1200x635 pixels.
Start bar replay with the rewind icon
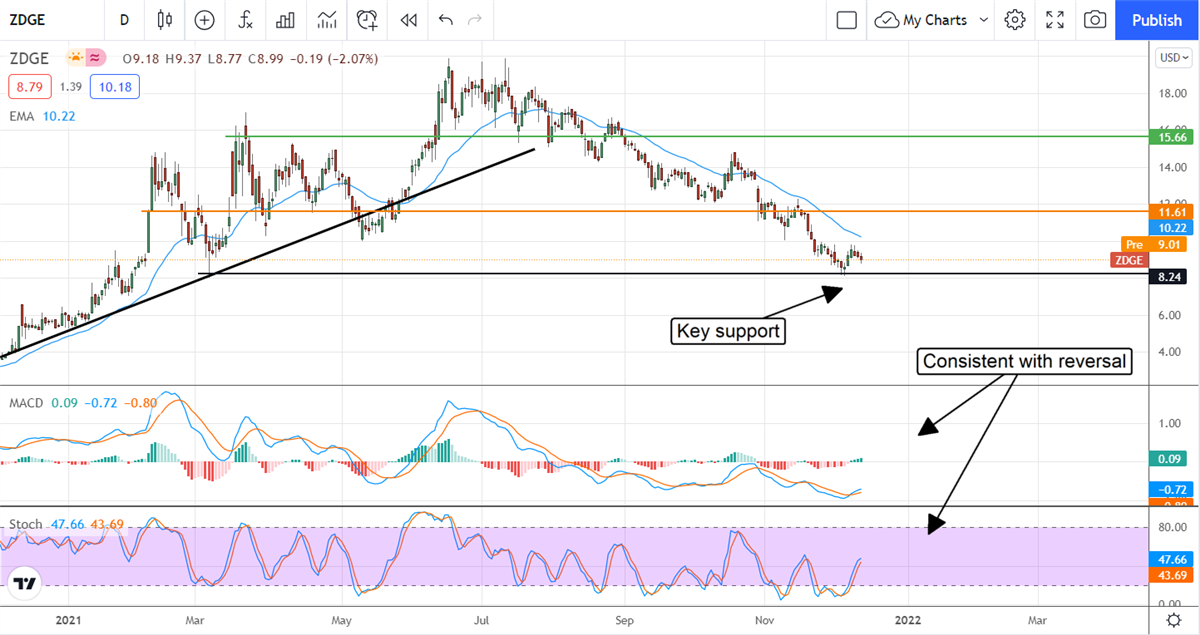(408, 20)
